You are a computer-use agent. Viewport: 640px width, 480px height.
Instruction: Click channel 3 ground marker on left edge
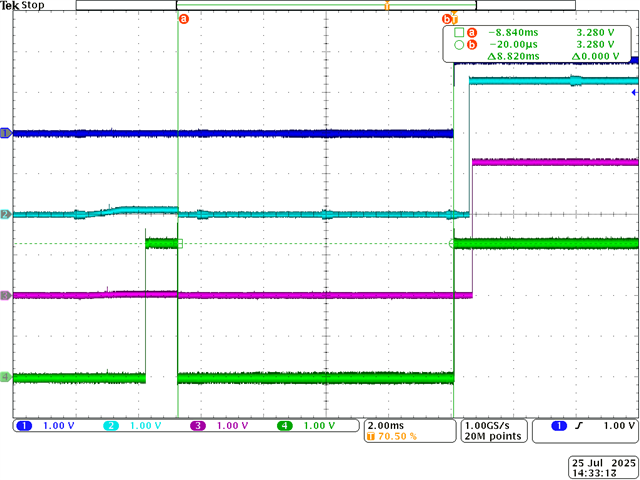[7, 295]
